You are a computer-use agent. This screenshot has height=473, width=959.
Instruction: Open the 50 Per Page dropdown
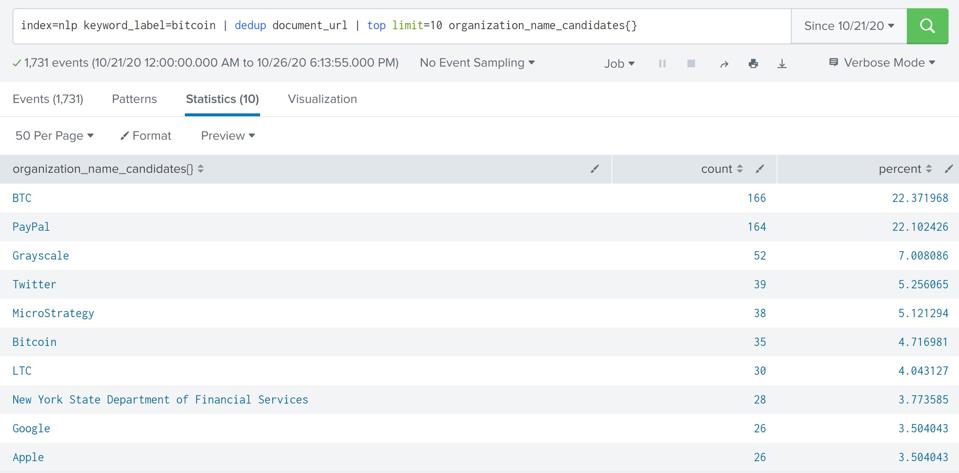pyautogui.click(x=54, y=135)
